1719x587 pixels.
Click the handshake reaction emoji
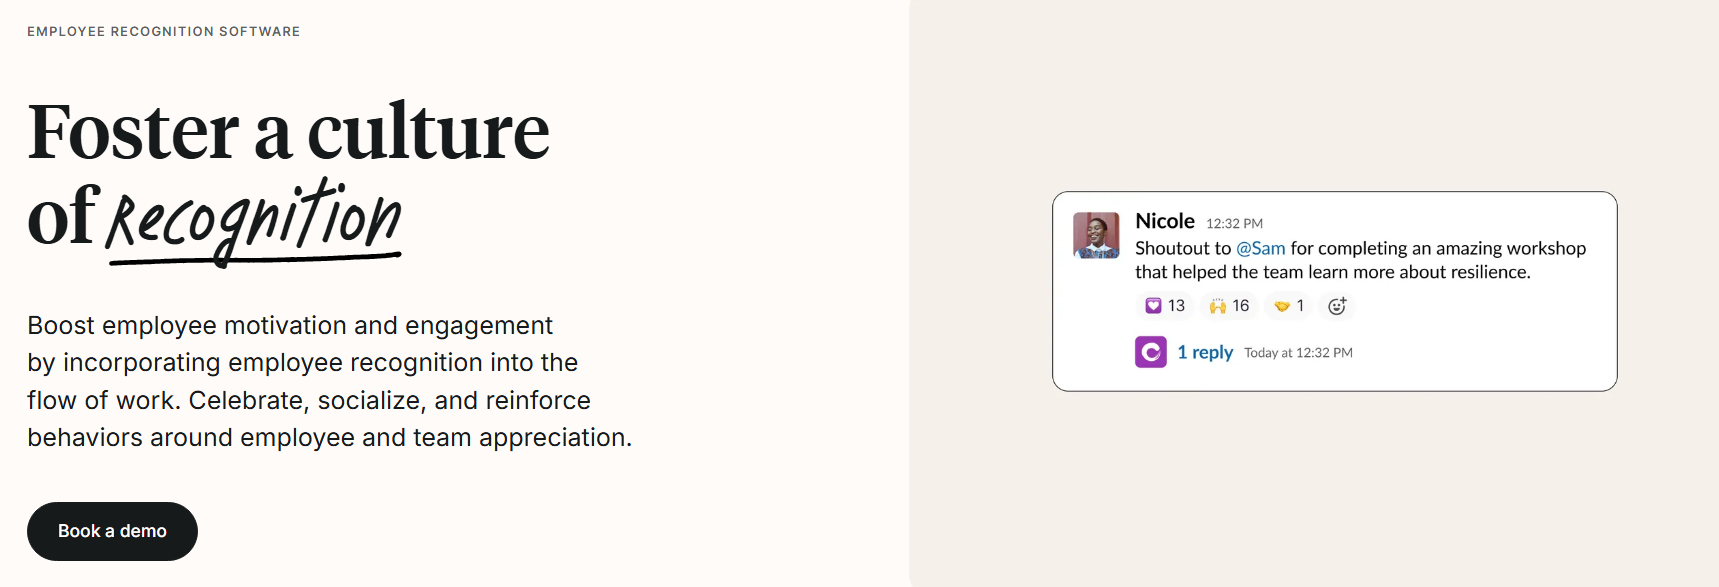pos(1282,306)
